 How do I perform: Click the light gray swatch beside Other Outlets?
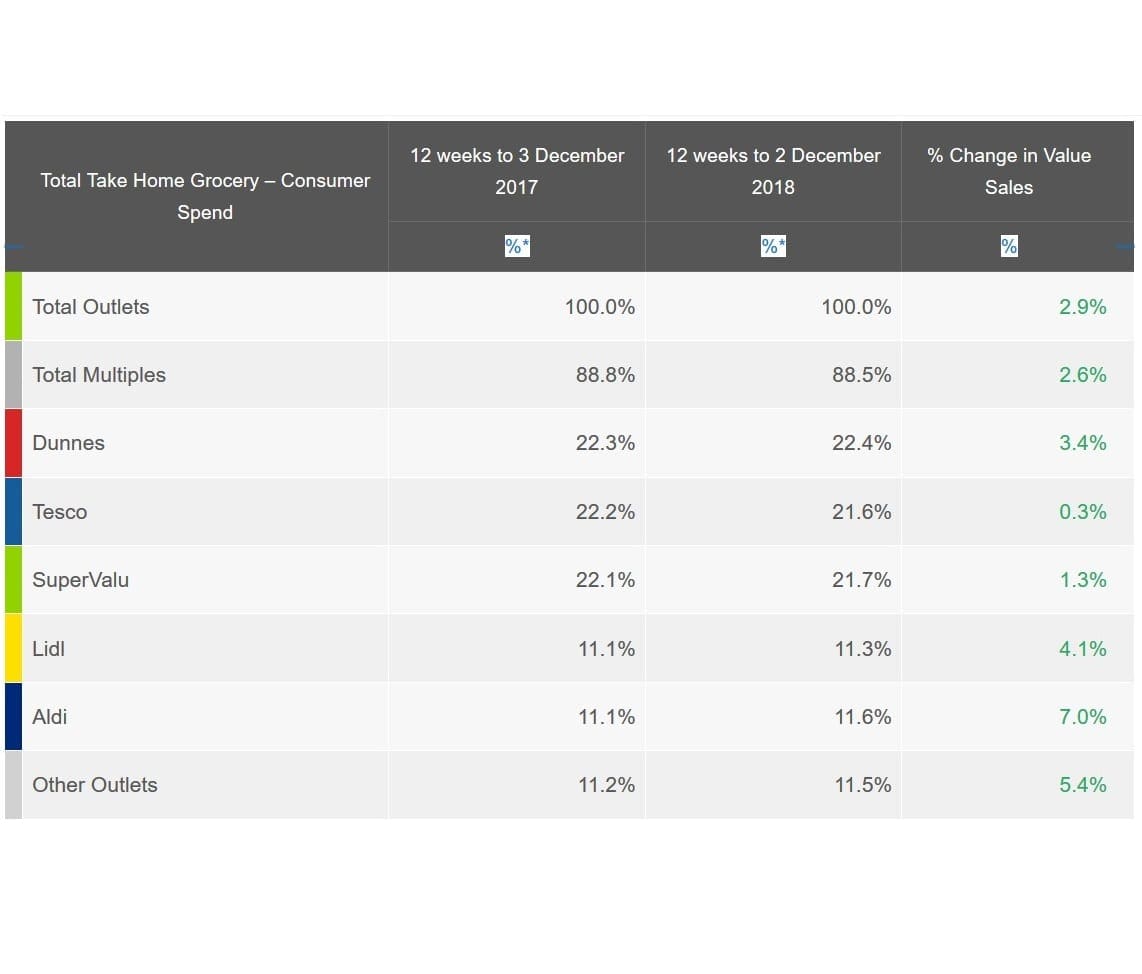(13, 785)
